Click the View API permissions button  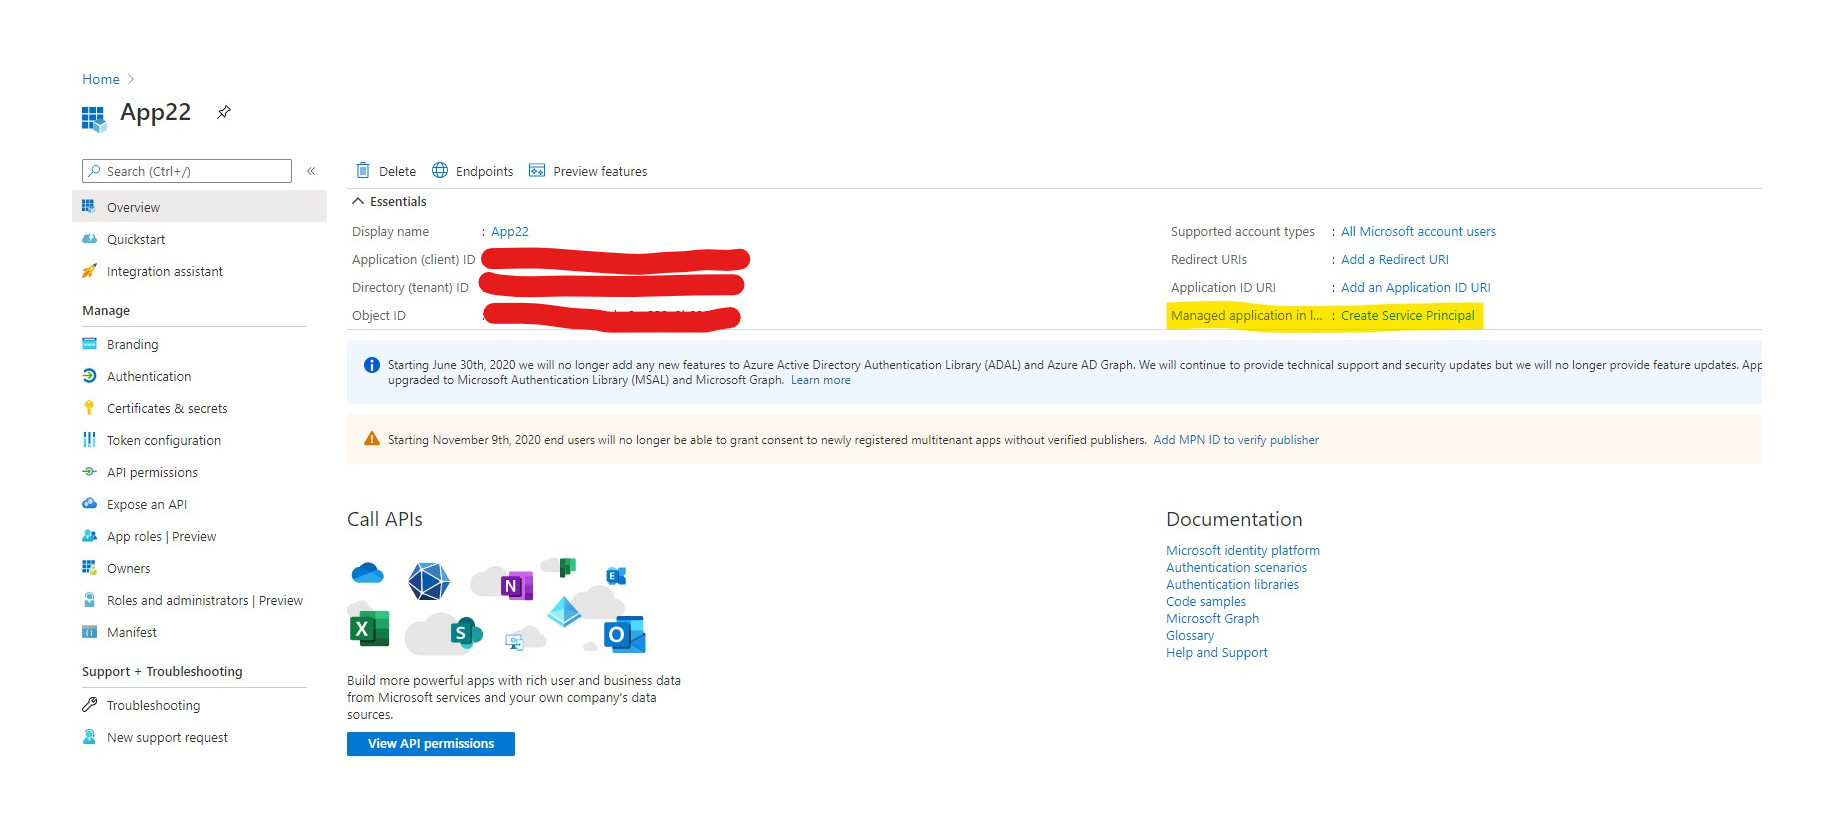tap(431, 744)
